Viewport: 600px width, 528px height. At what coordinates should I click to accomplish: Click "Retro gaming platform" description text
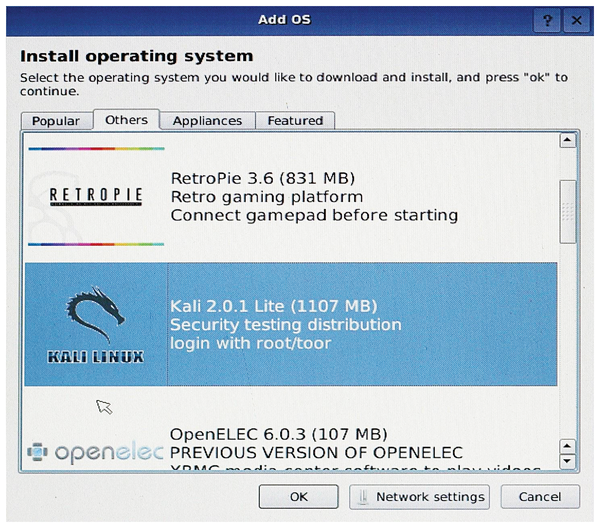pos(267,197)
